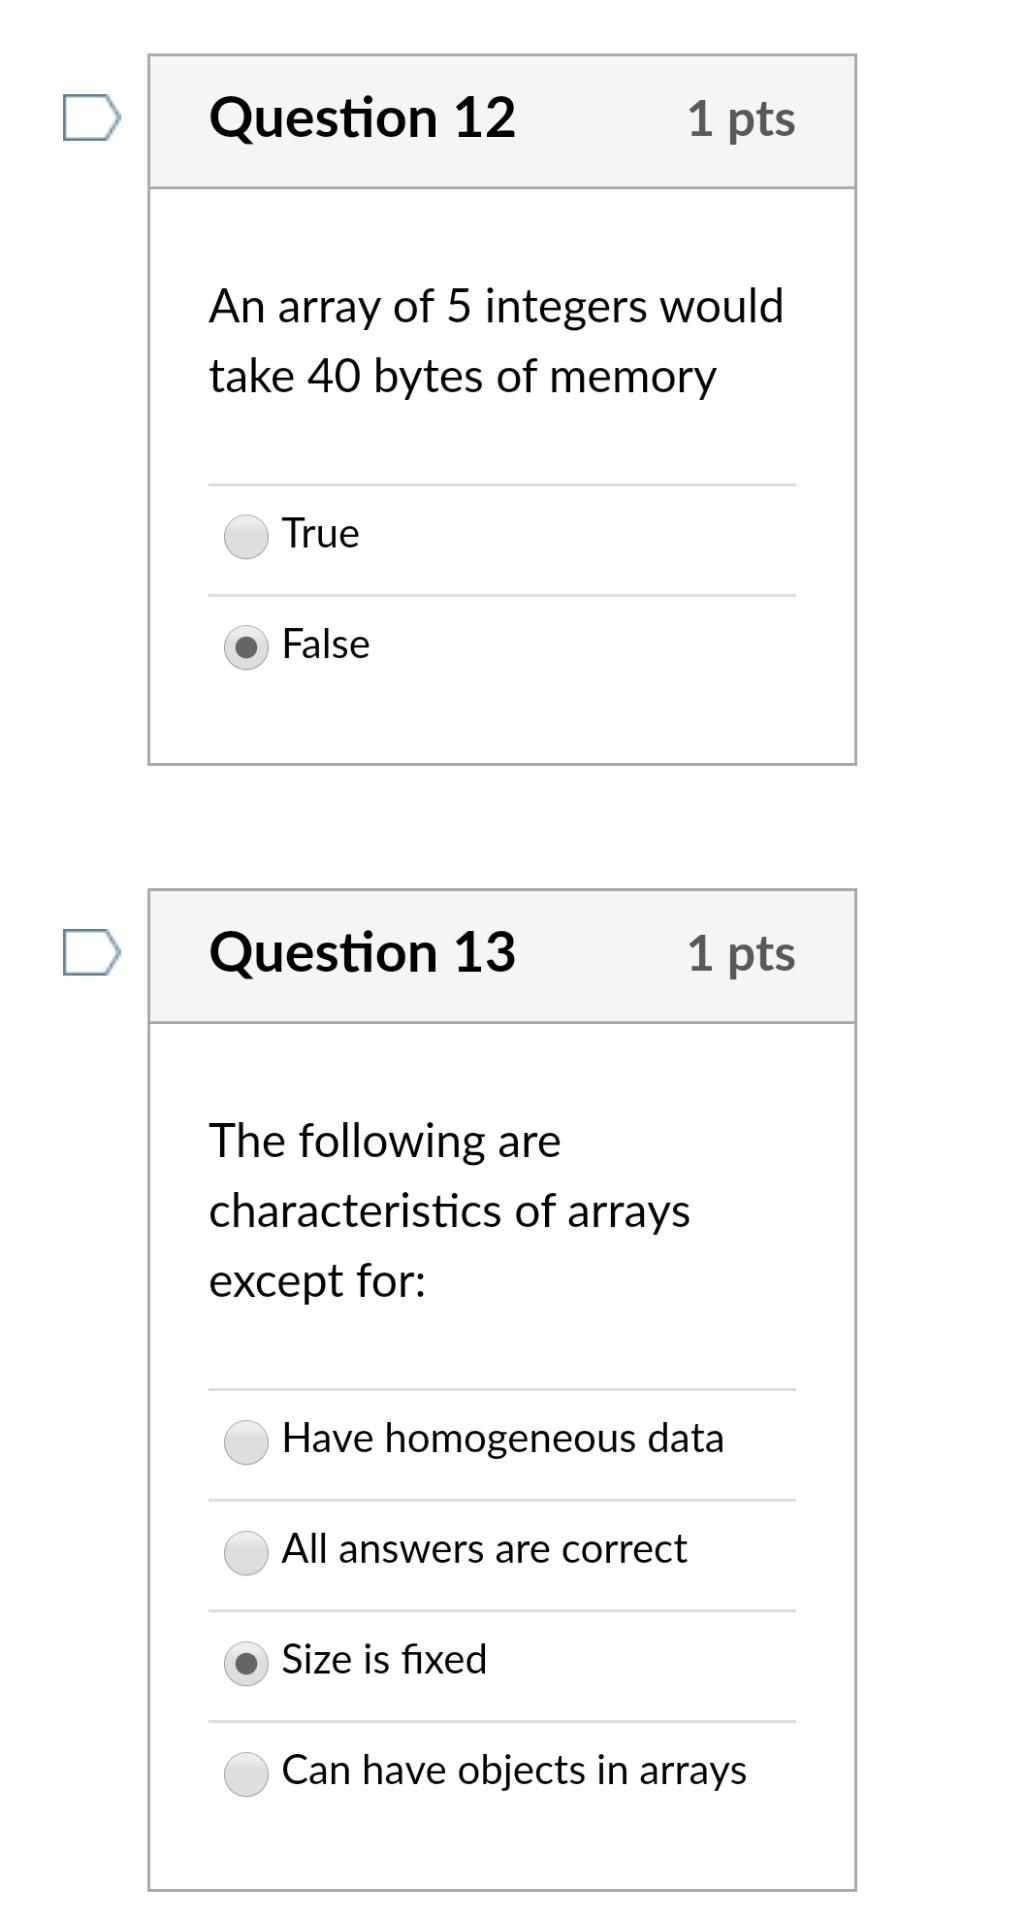Screen dimensions: 1026x1920
Task: Click the Question 13 heading
Action: pos(362,952)
